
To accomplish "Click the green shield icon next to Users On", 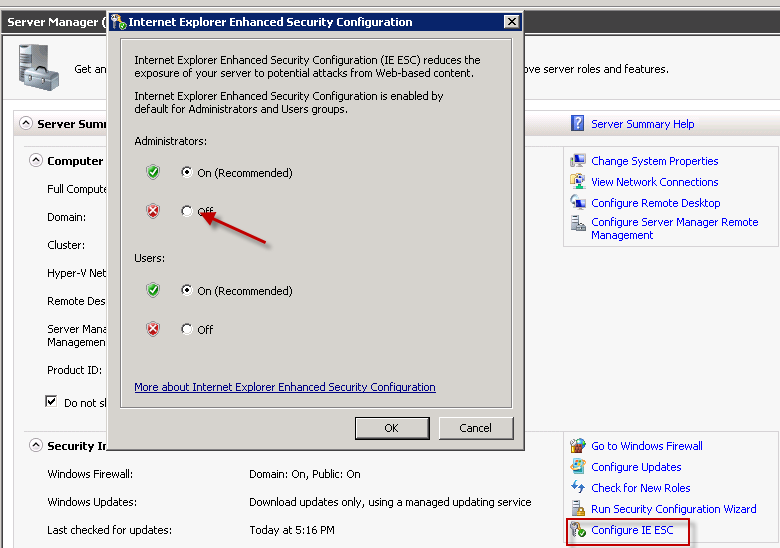I will [x=153, y=290].
